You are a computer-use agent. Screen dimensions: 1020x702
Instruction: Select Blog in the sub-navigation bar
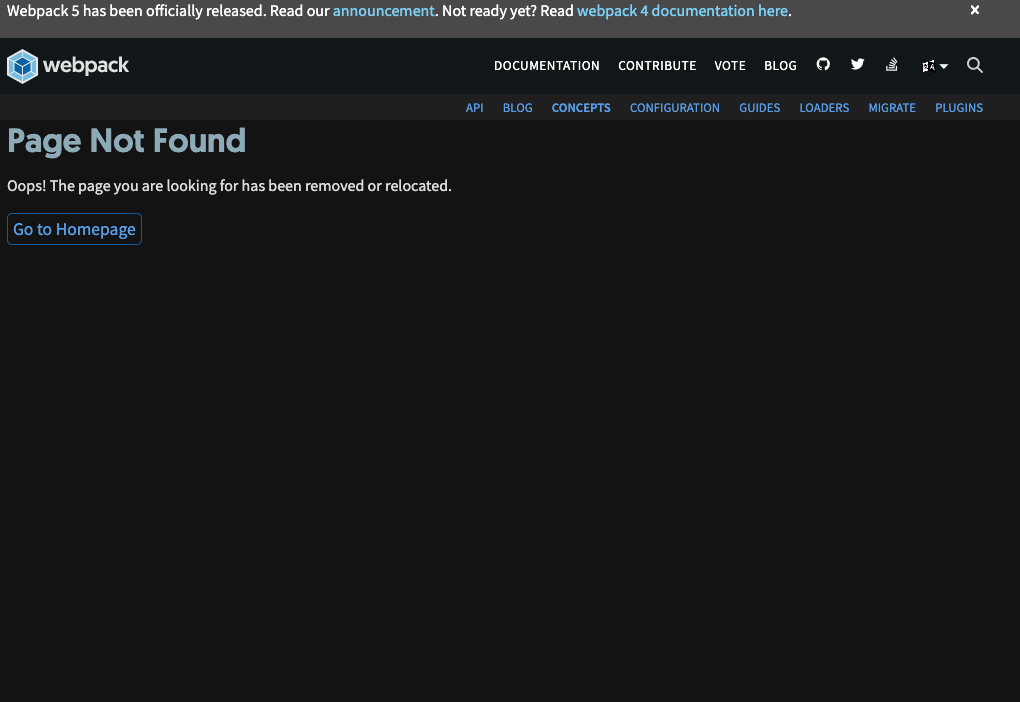(517, 108)
